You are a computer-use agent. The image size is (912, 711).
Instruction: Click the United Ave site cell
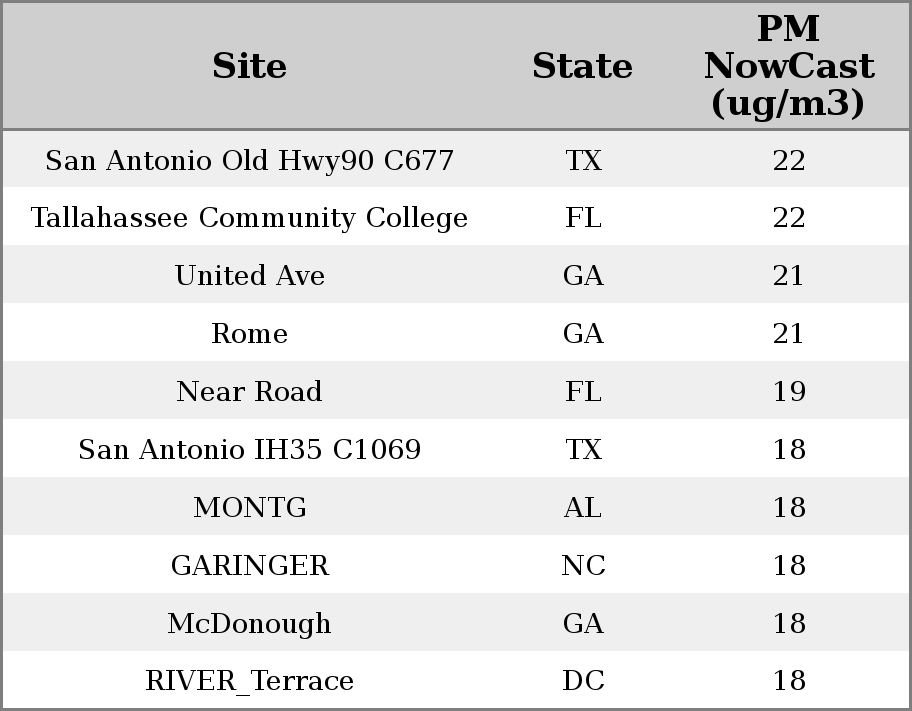click(x=249, y=275)
